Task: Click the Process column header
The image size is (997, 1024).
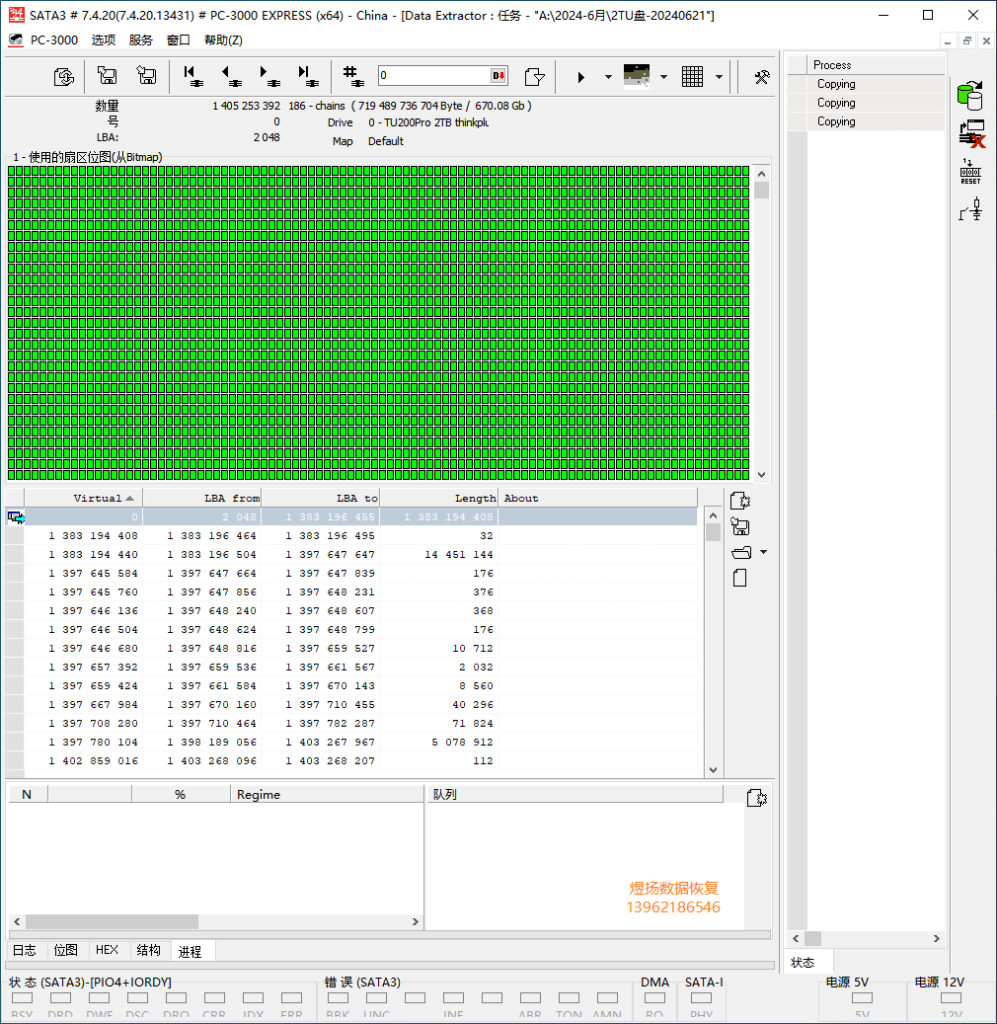Action: point(876,65)
